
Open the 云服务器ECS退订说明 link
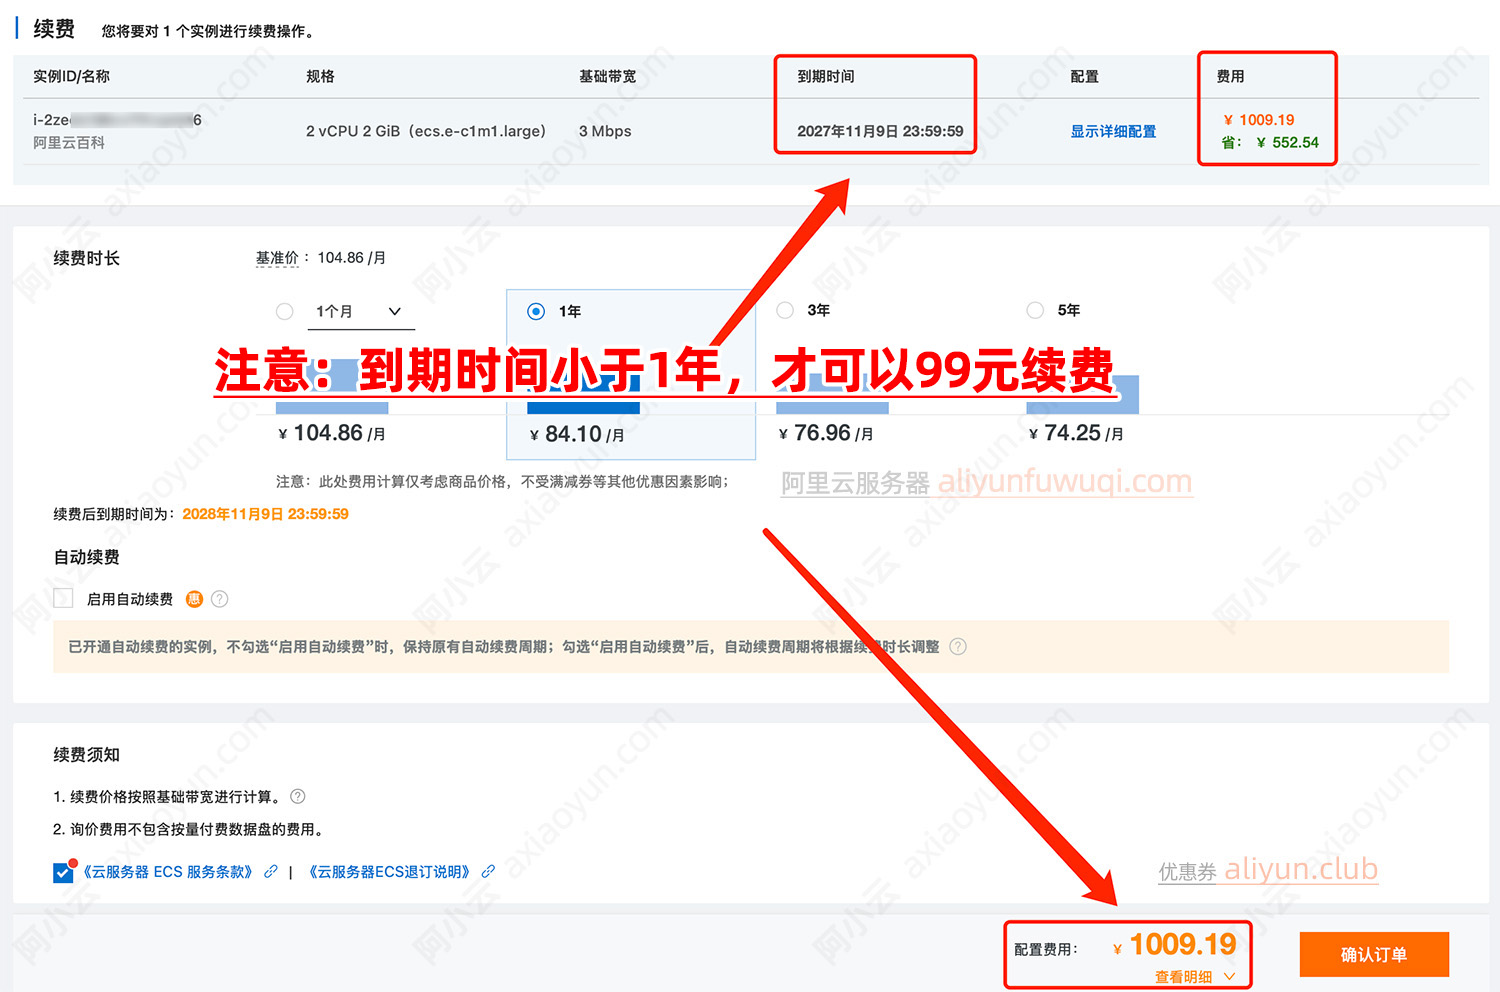coord(390,872)
